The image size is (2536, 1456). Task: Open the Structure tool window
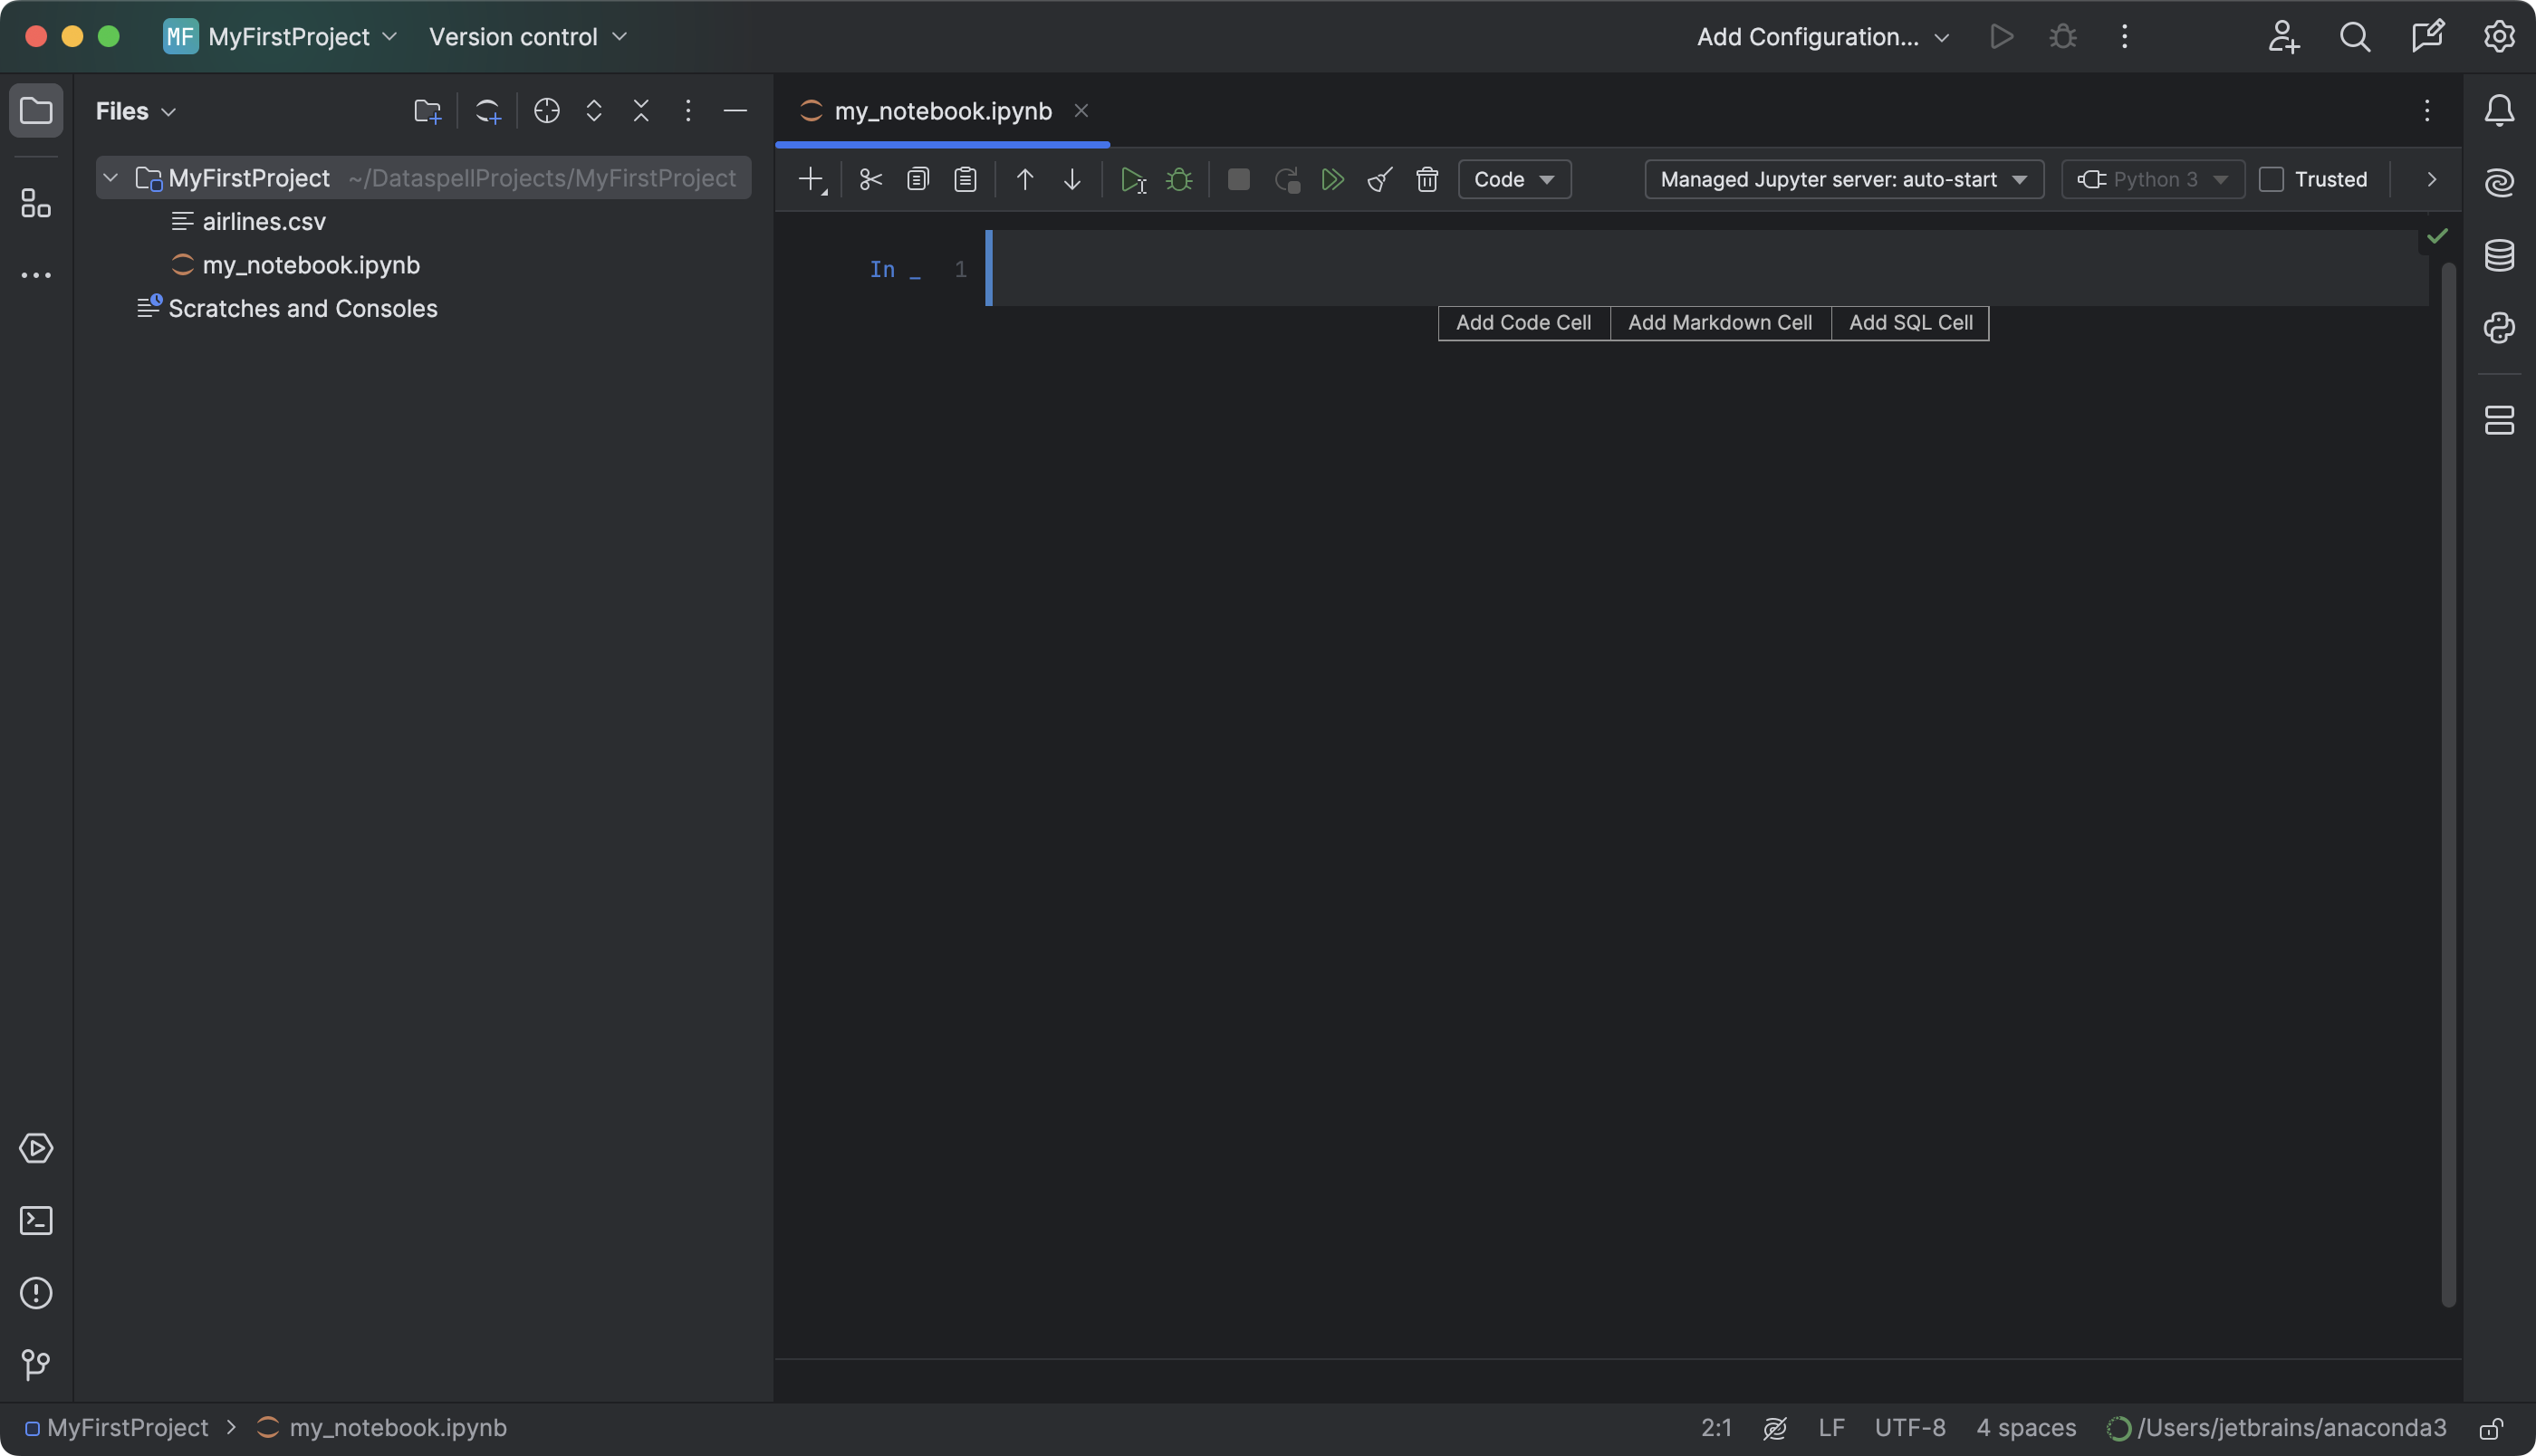point(36,203)
